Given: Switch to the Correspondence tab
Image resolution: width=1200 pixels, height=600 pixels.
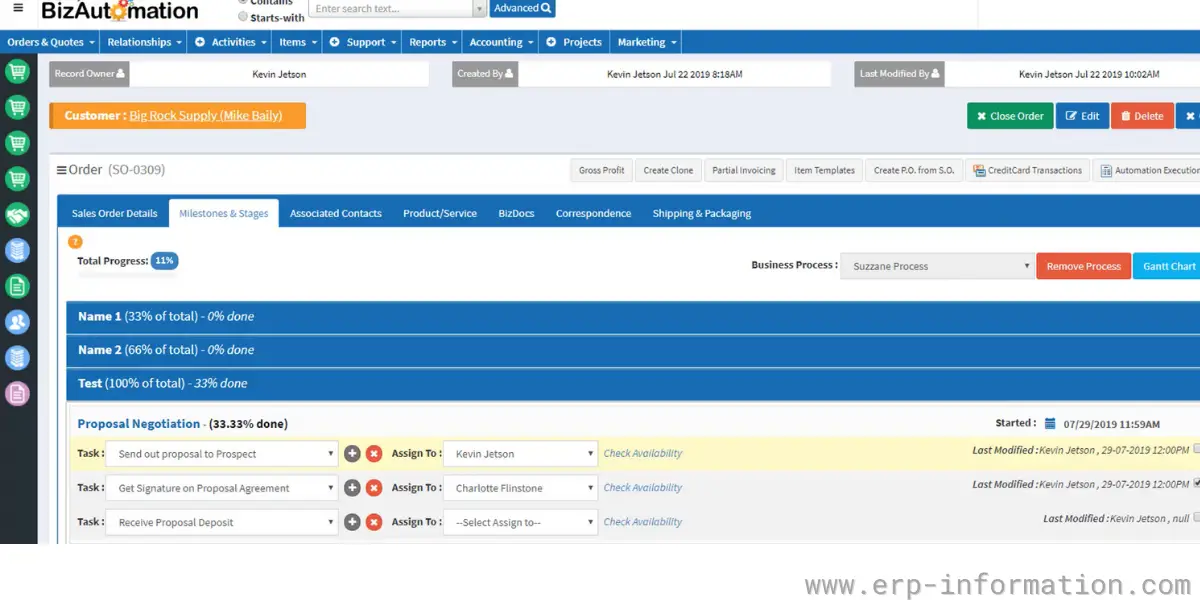Looking at the screenshot, I should (593, 213).
